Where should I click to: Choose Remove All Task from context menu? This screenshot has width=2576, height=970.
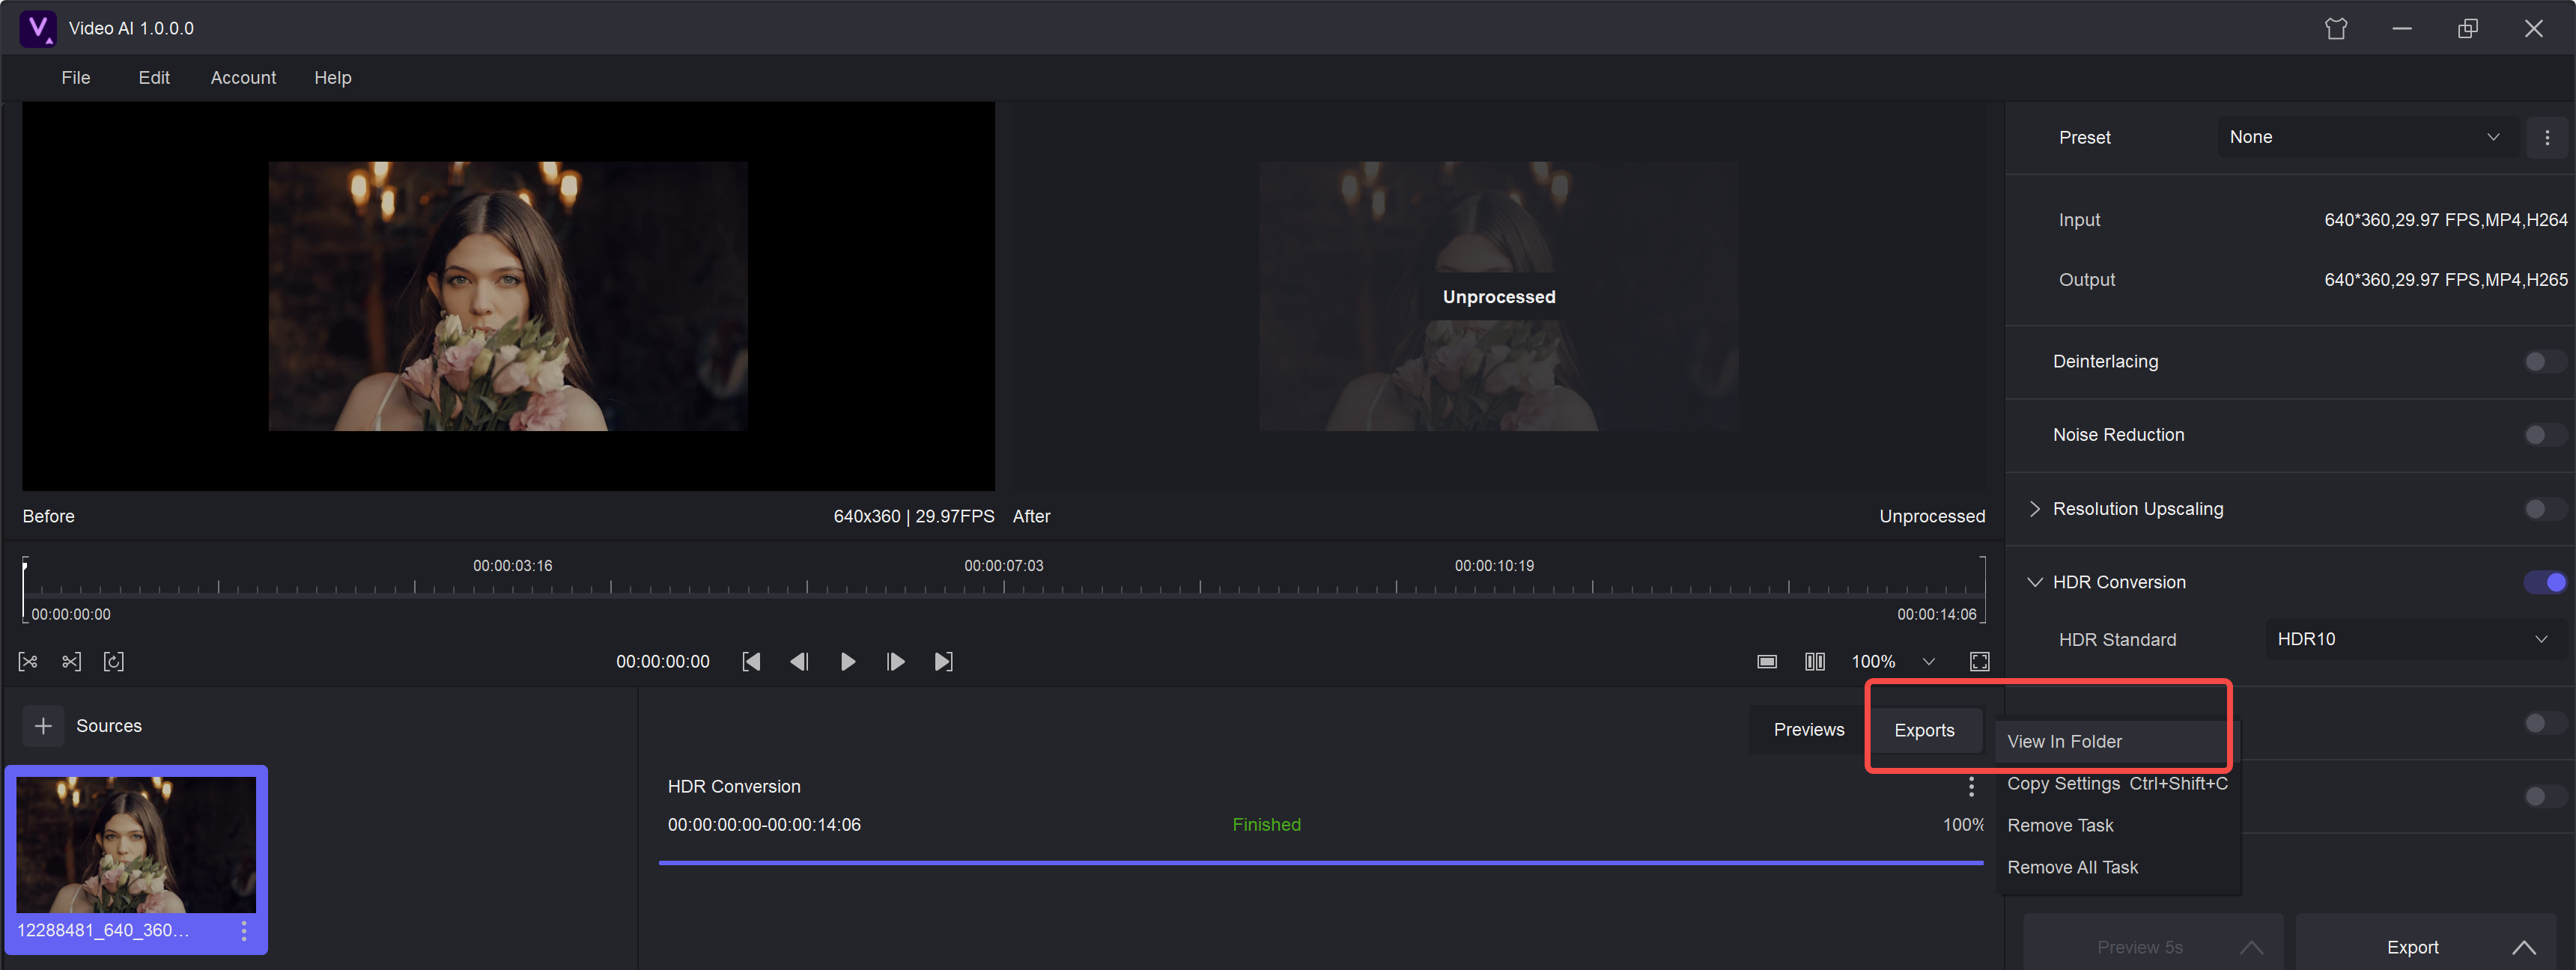(x=2117, y=868)
